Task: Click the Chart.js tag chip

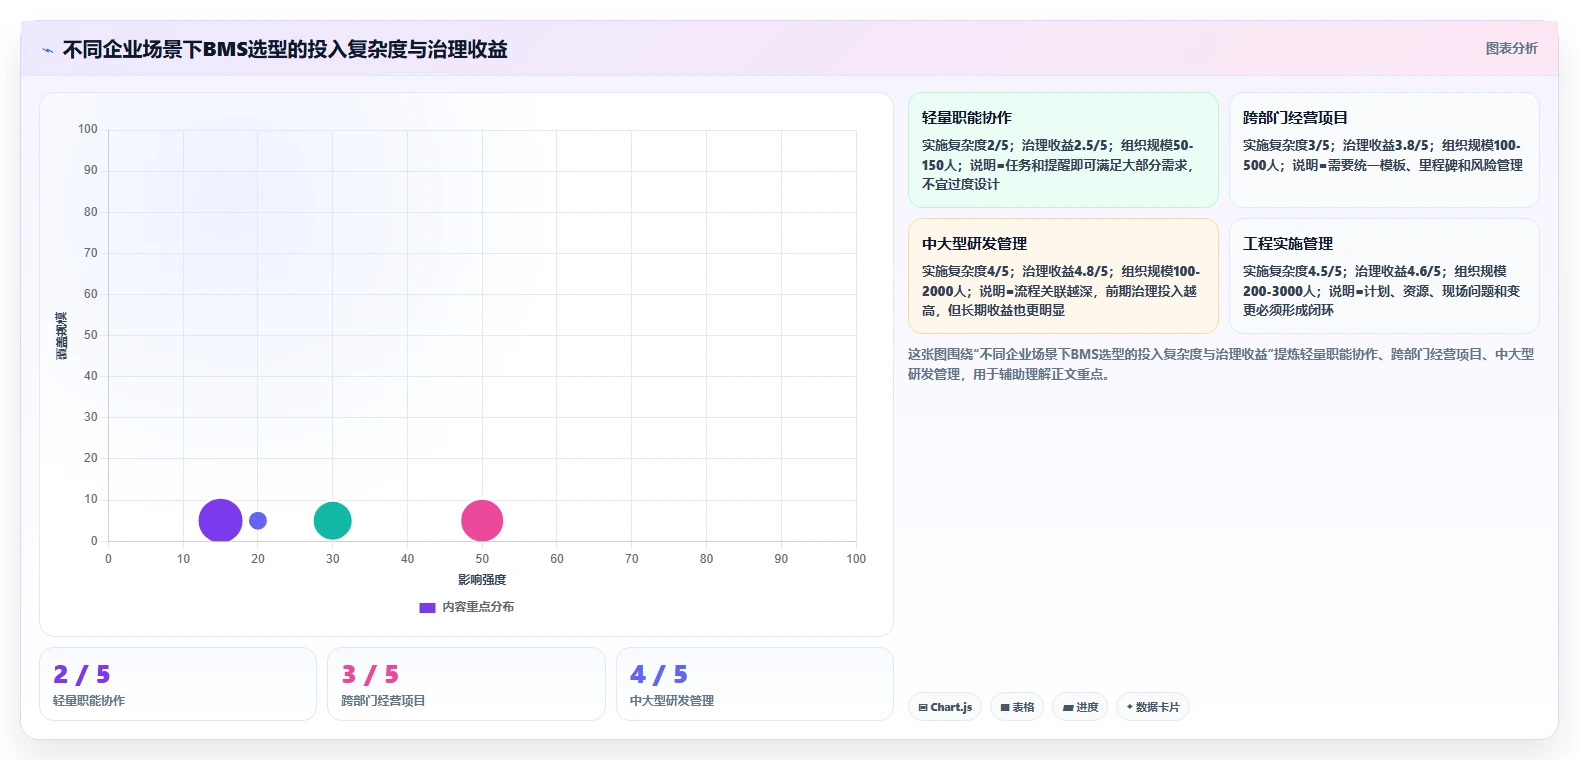Action: (945, 707)
